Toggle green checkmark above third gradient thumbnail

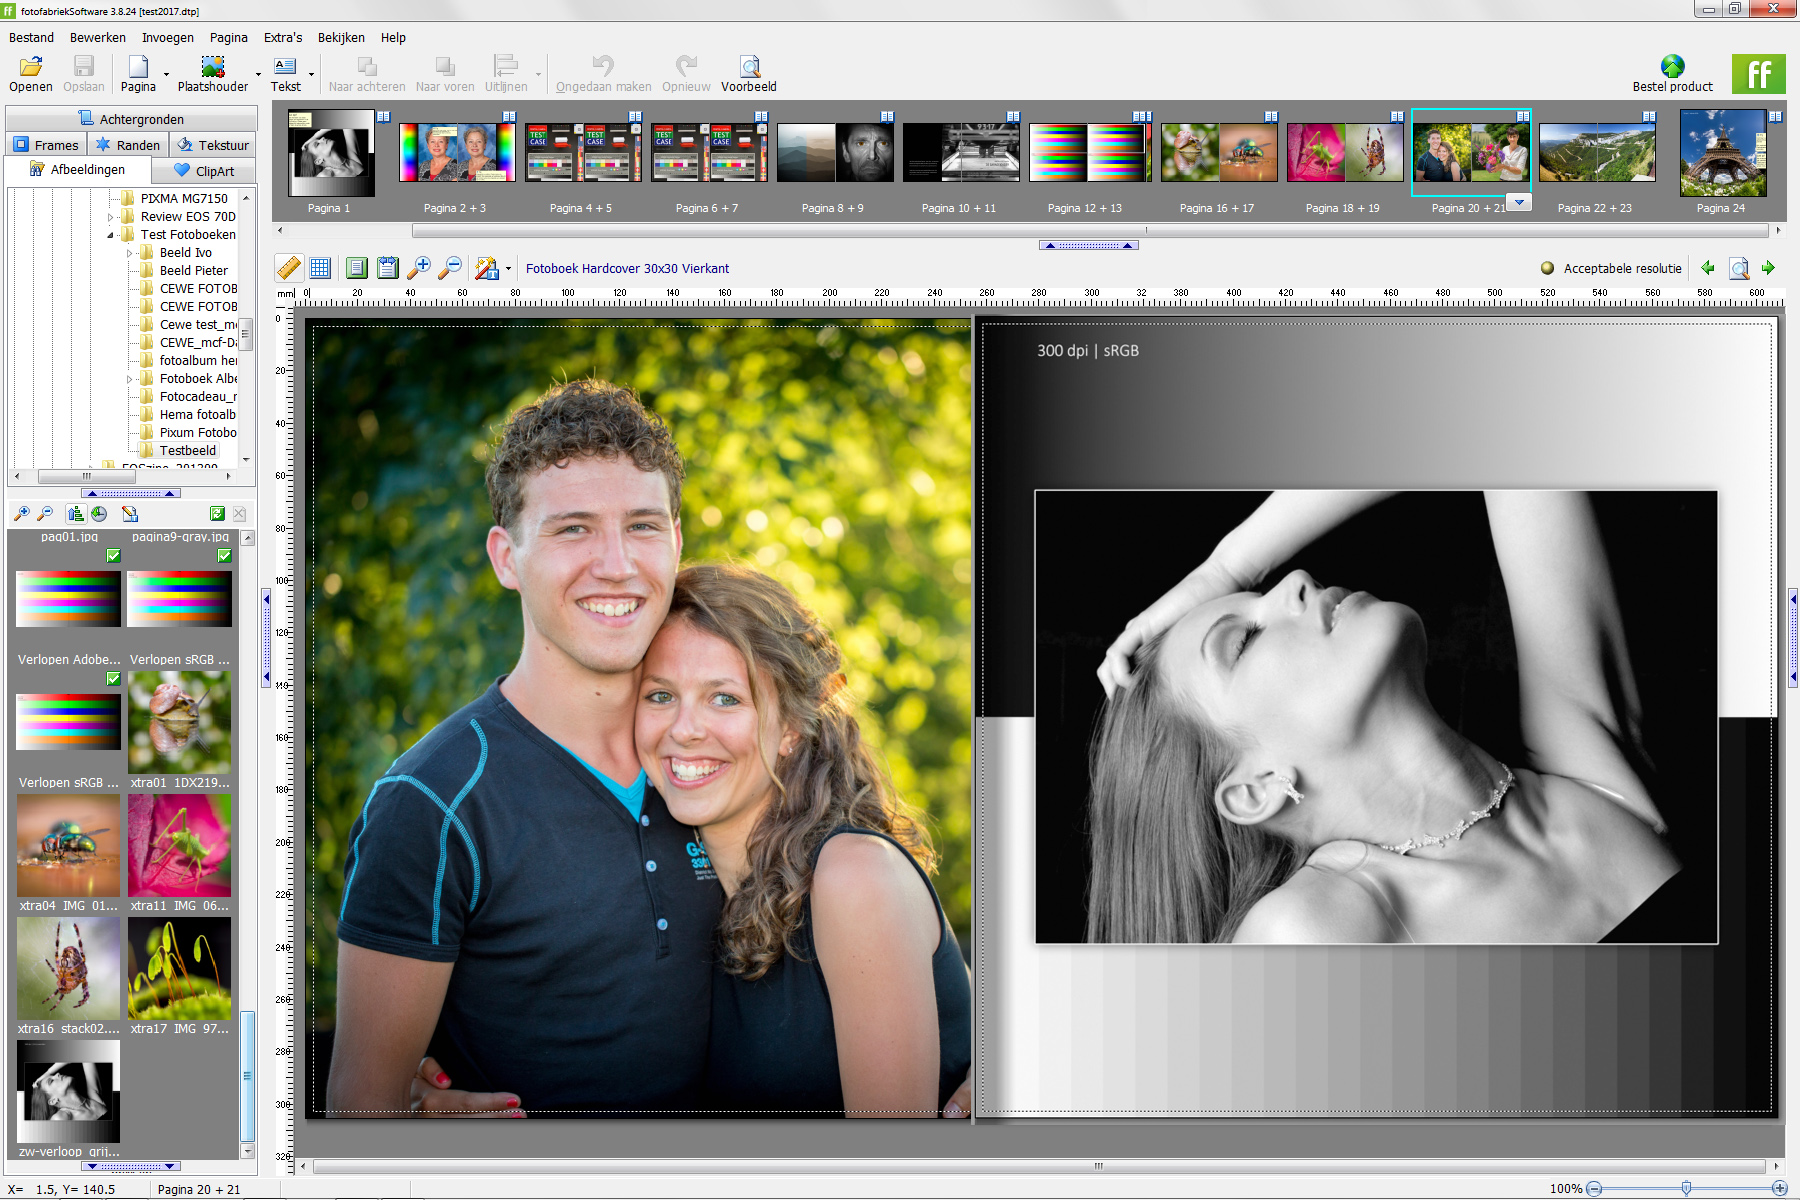coord(113,679)
